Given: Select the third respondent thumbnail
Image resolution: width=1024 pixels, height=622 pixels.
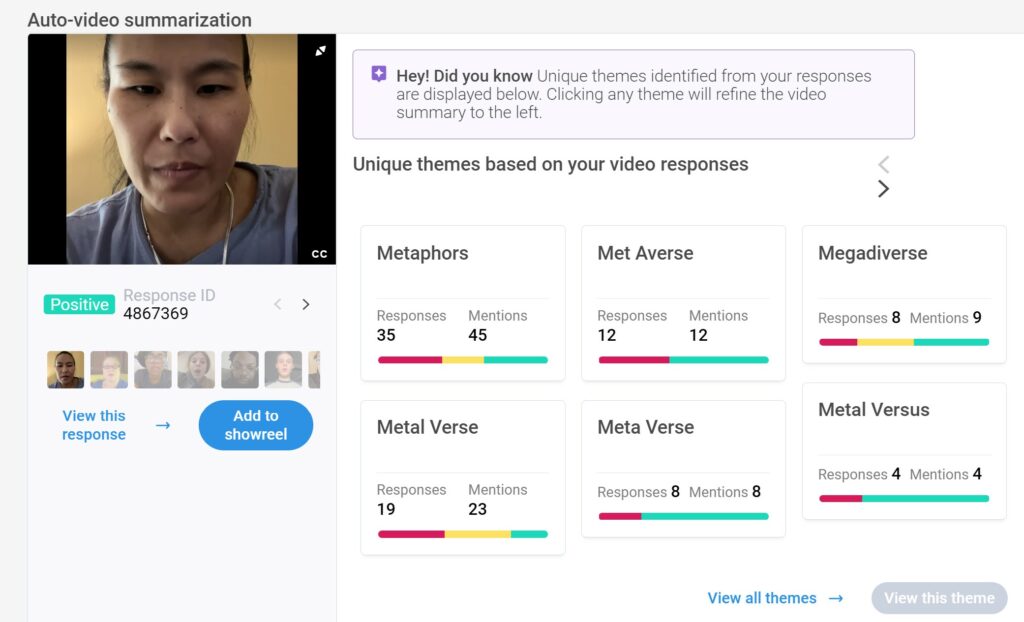Looking at the screenshot, I should pos(153,370).
